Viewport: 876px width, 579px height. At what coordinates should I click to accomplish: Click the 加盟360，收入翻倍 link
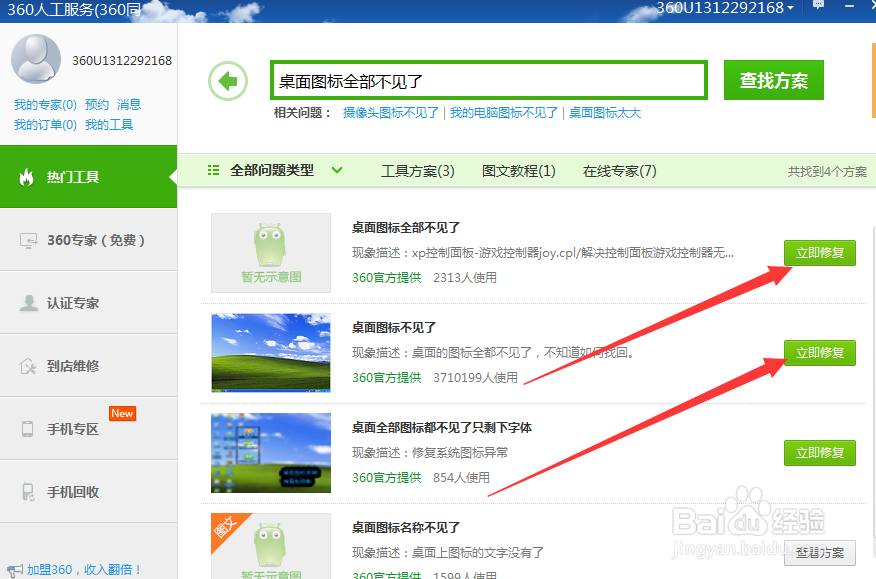(x=84, y=570)
